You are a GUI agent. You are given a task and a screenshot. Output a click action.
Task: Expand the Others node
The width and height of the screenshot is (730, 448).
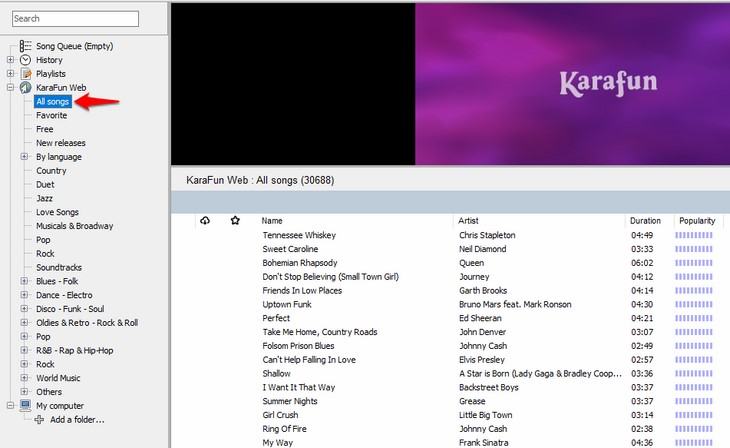click(x=24, y=392)
